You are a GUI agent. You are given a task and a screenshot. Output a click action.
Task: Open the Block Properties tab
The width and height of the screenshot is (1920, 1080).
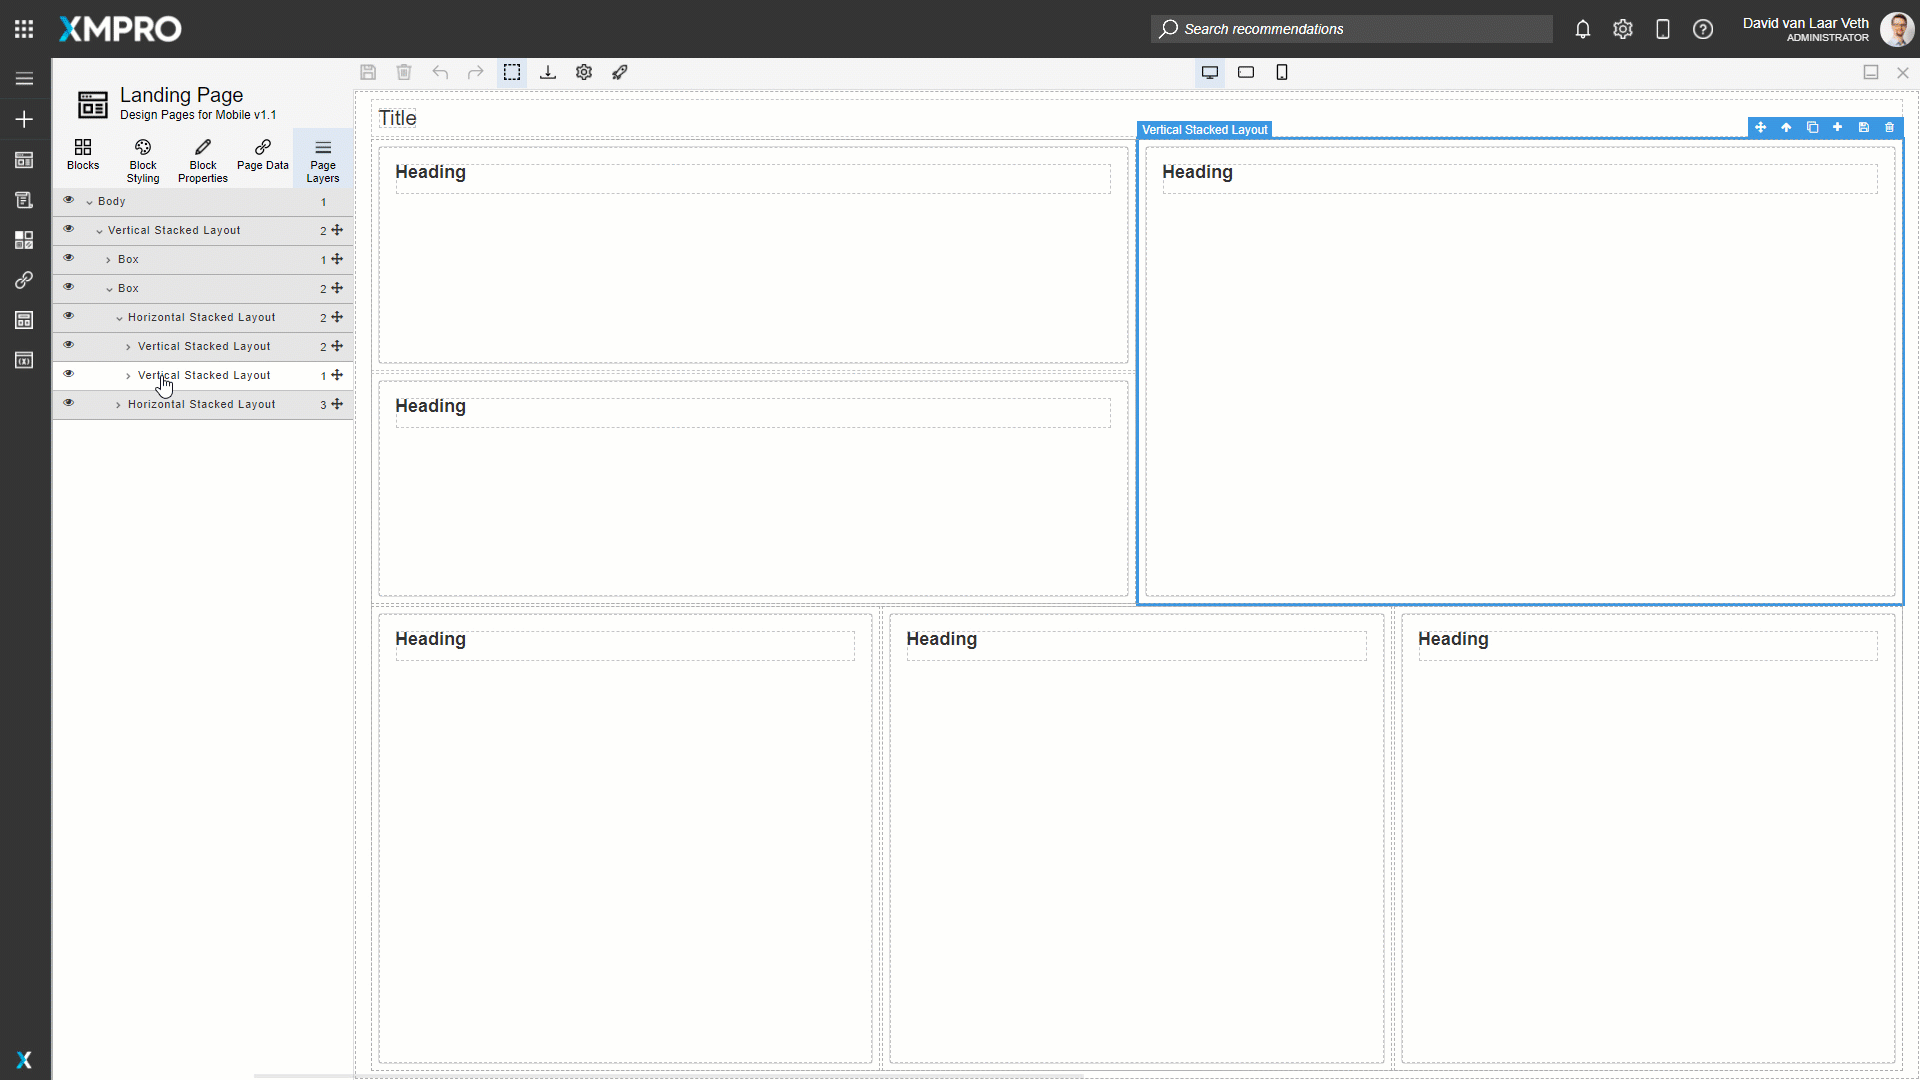(203, 160)
